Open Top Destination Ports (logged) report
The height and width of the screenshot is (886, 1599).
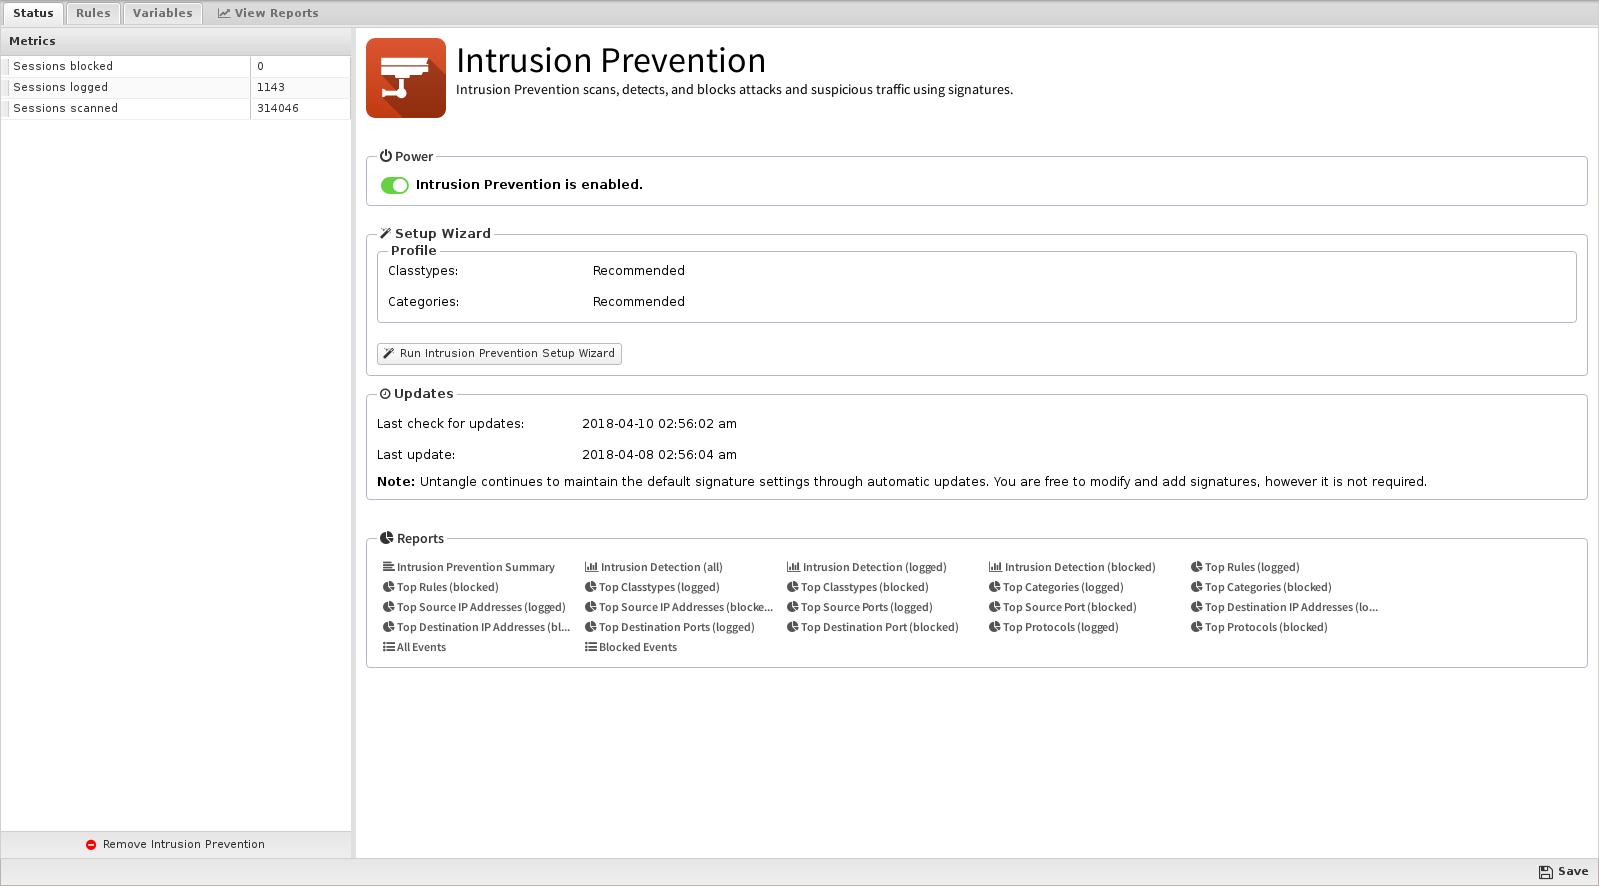click(670, 627)
